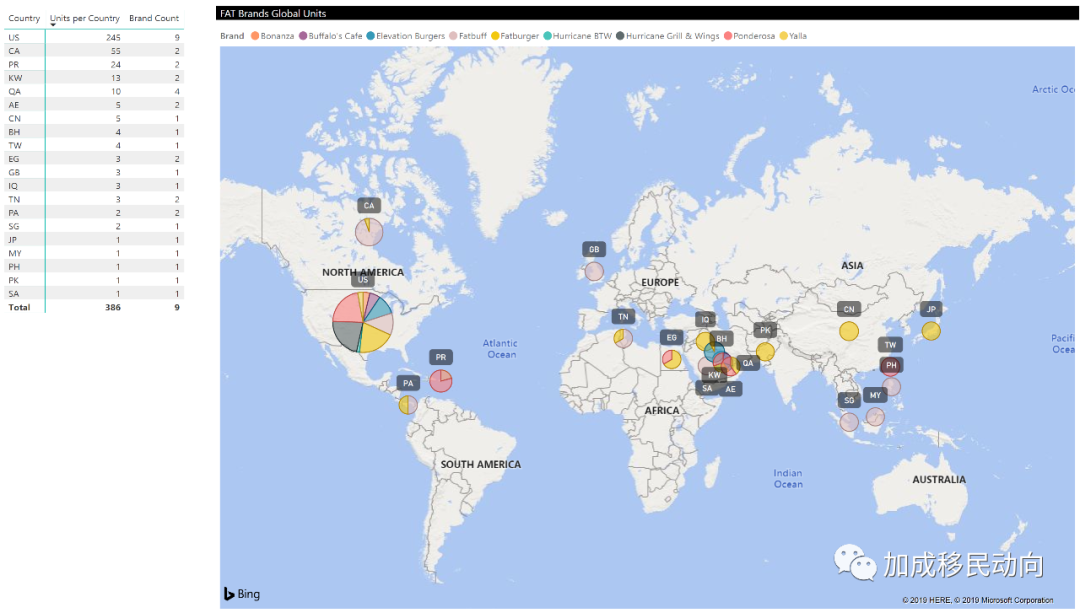This screenshot has width=1080, height=613.
Task: Select the AE row in country table
Action: (94, 105)
